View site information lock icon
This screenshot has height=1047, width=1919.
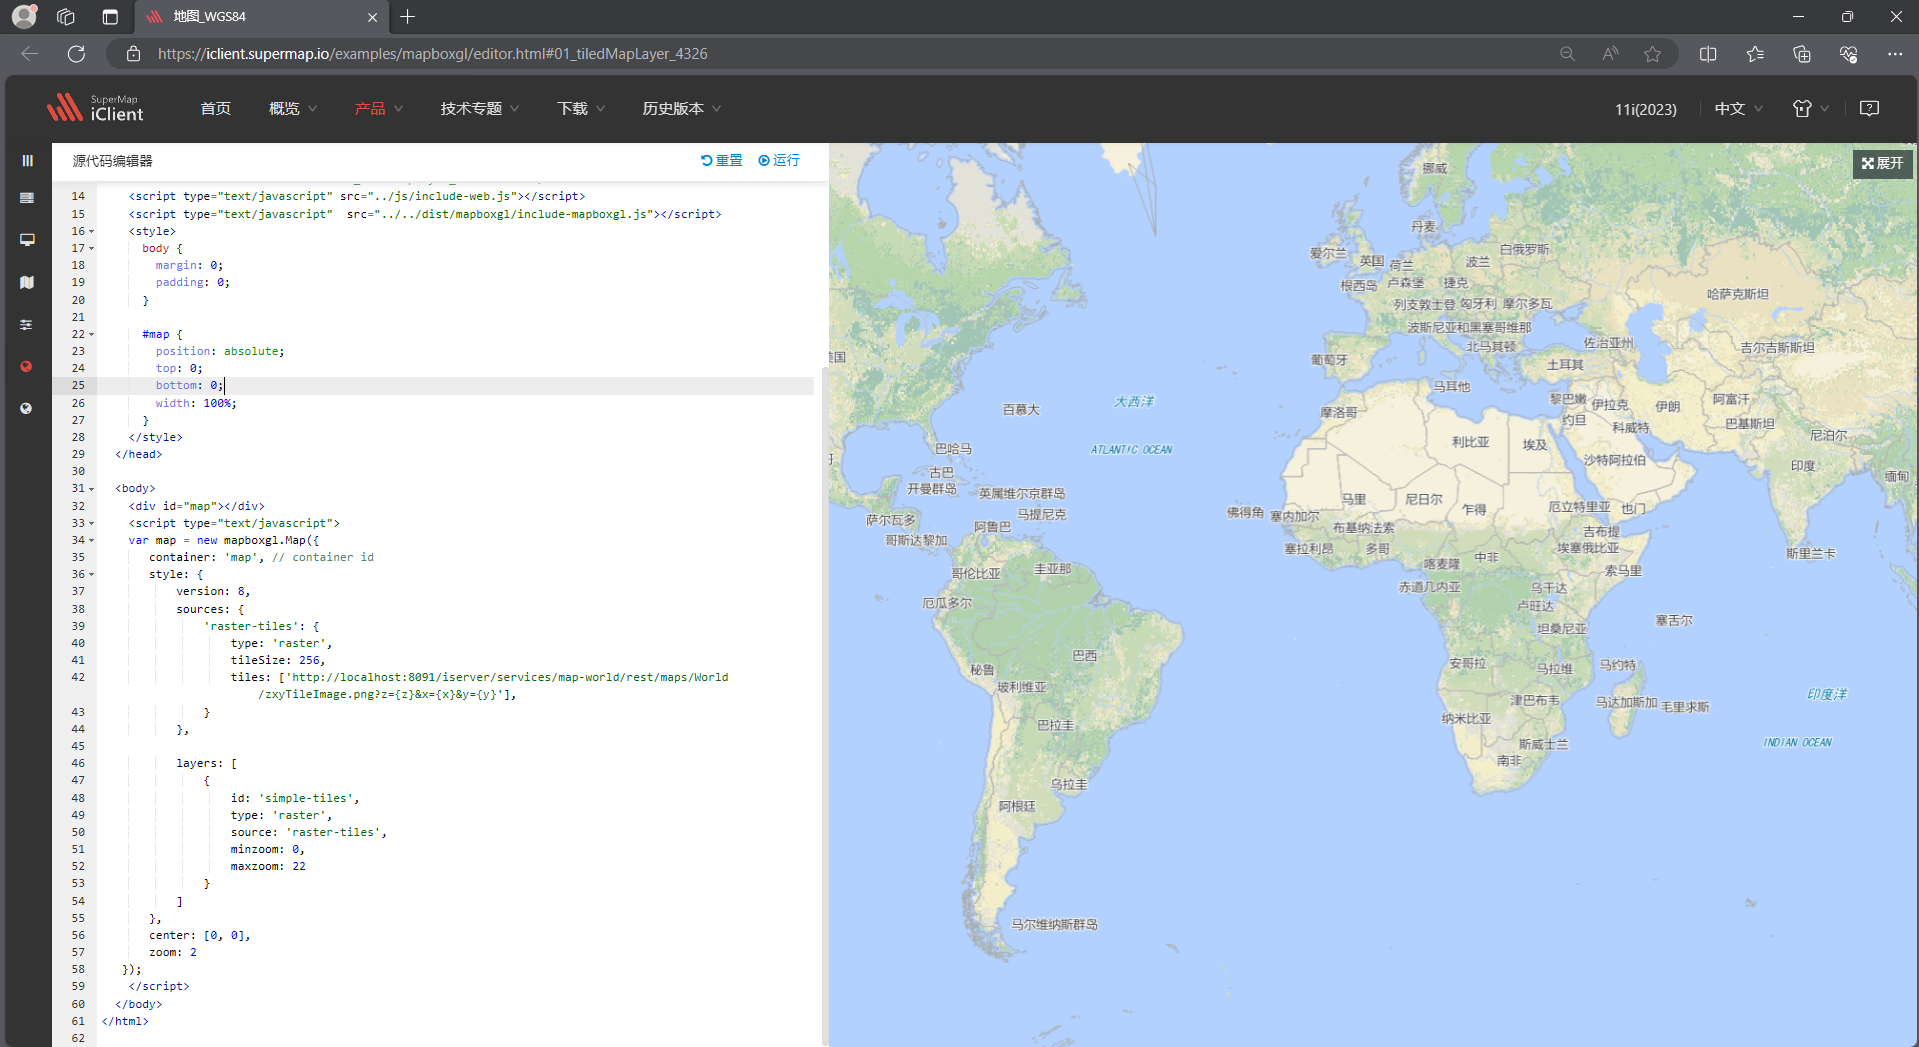[x=133, y=54]
